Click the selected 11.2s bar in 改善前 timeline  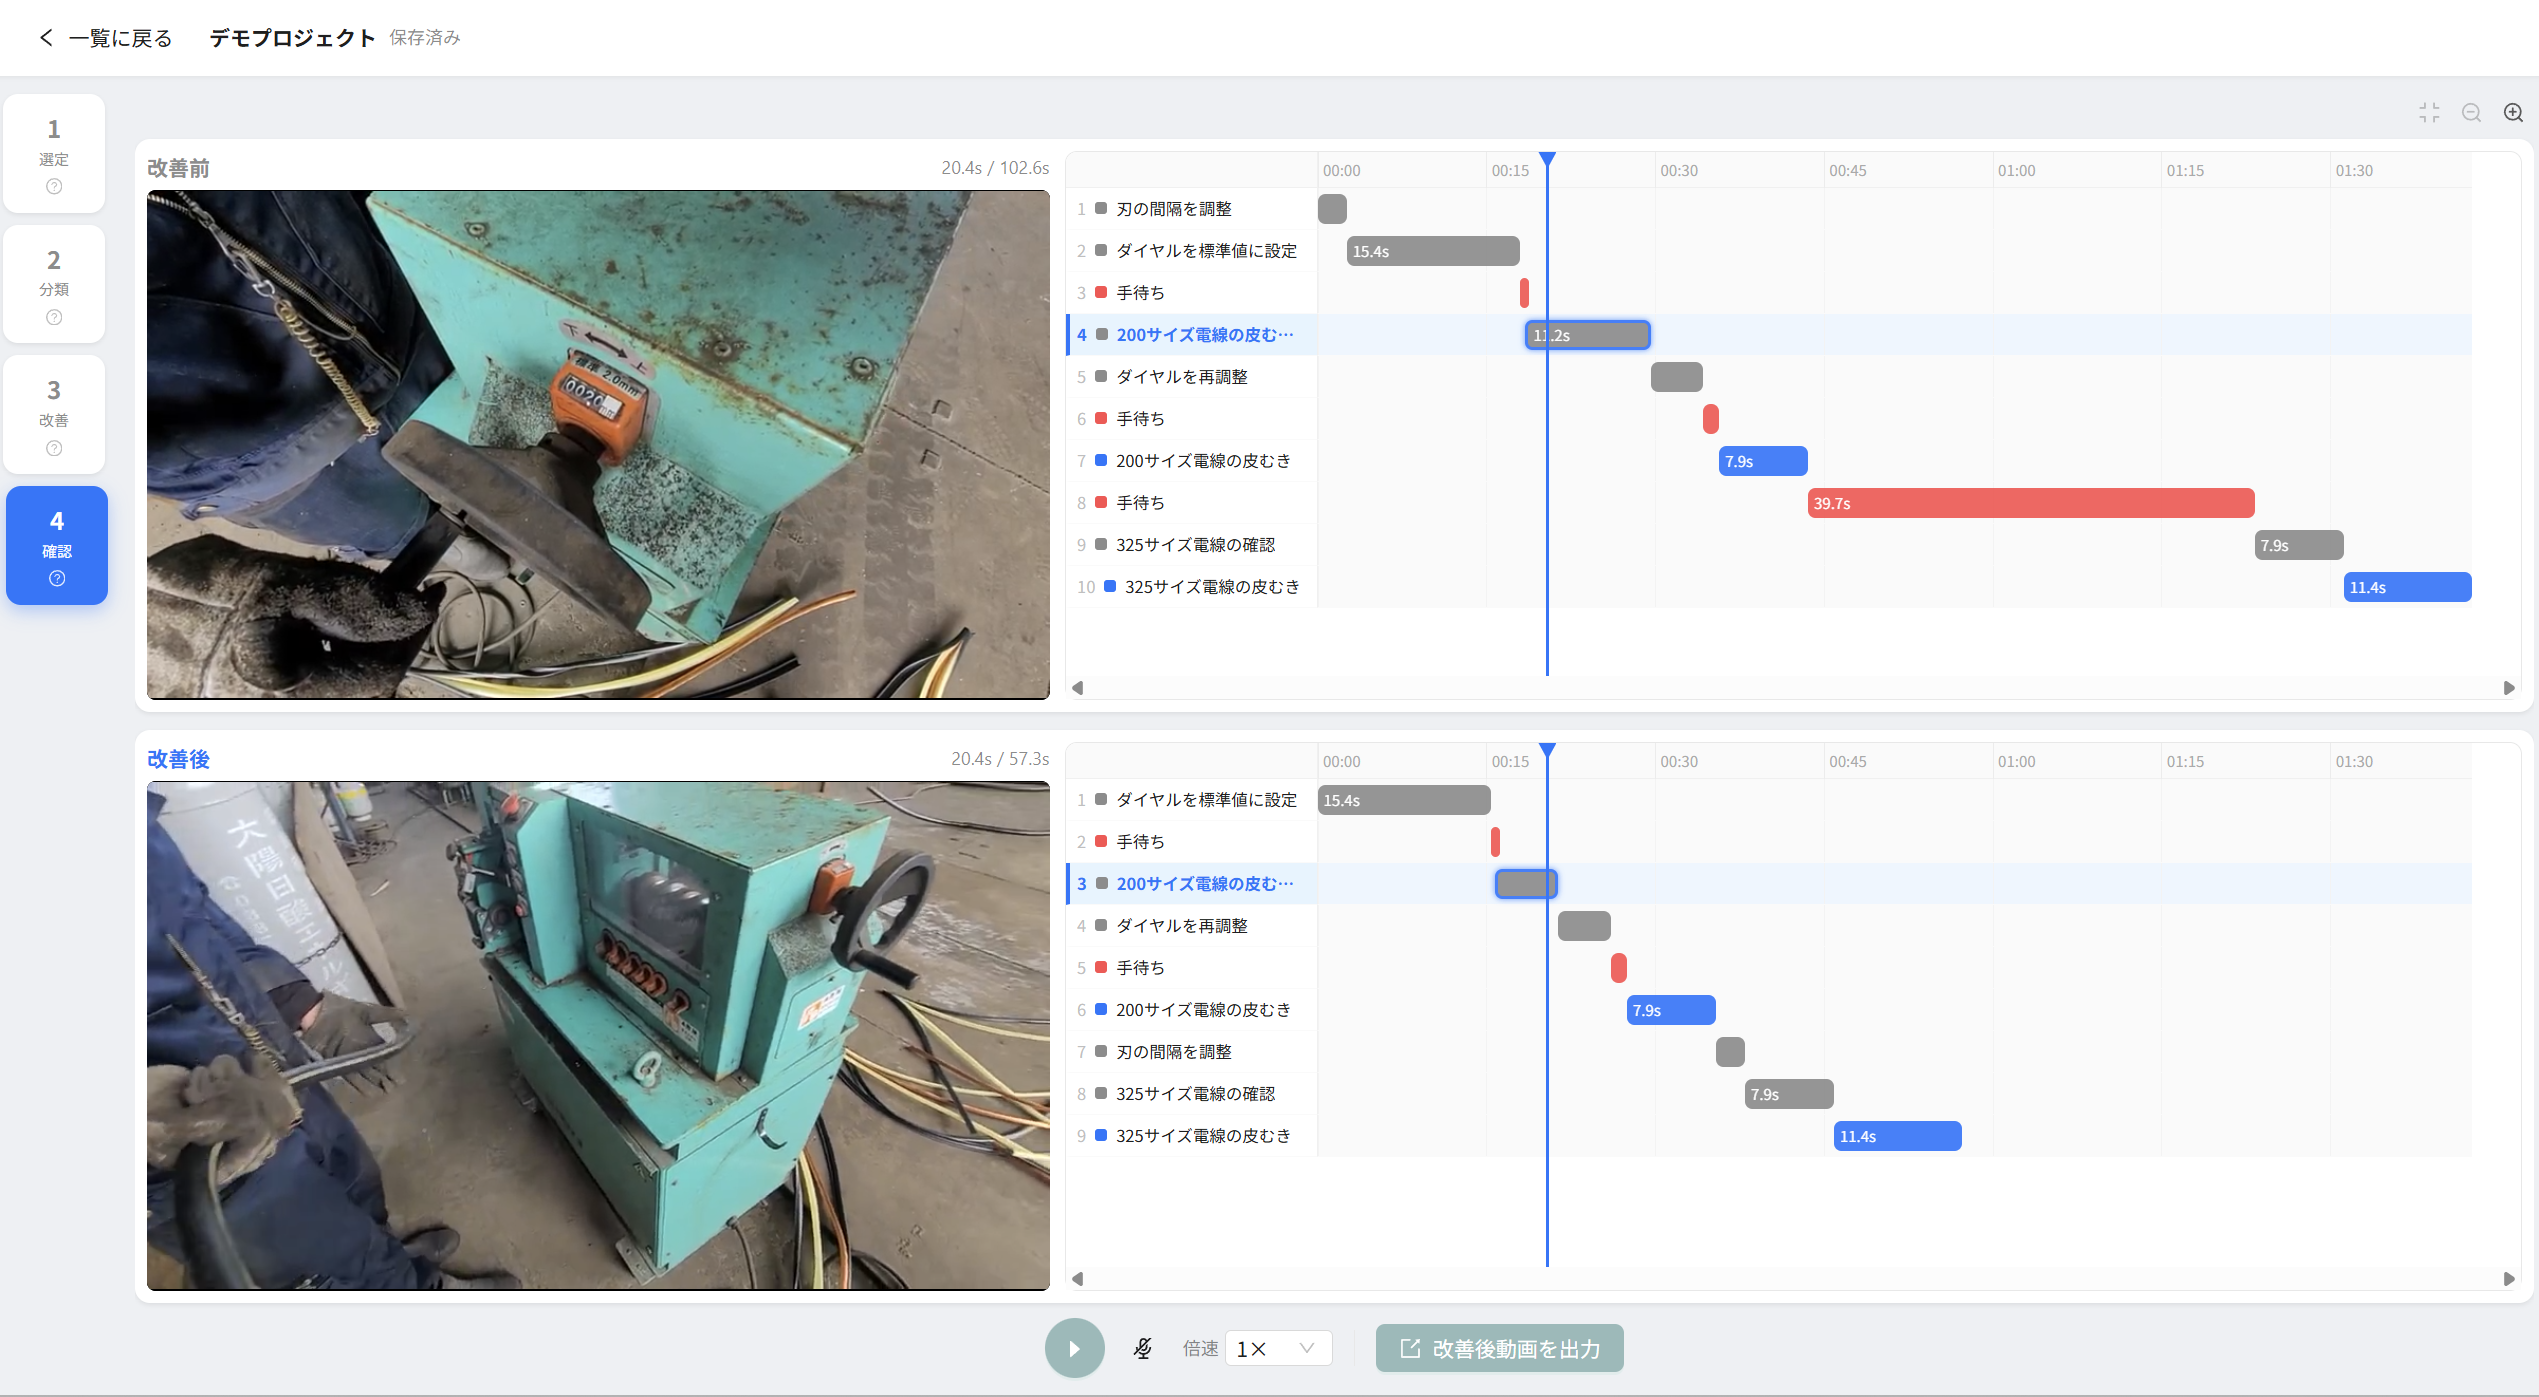(1587, 335)
